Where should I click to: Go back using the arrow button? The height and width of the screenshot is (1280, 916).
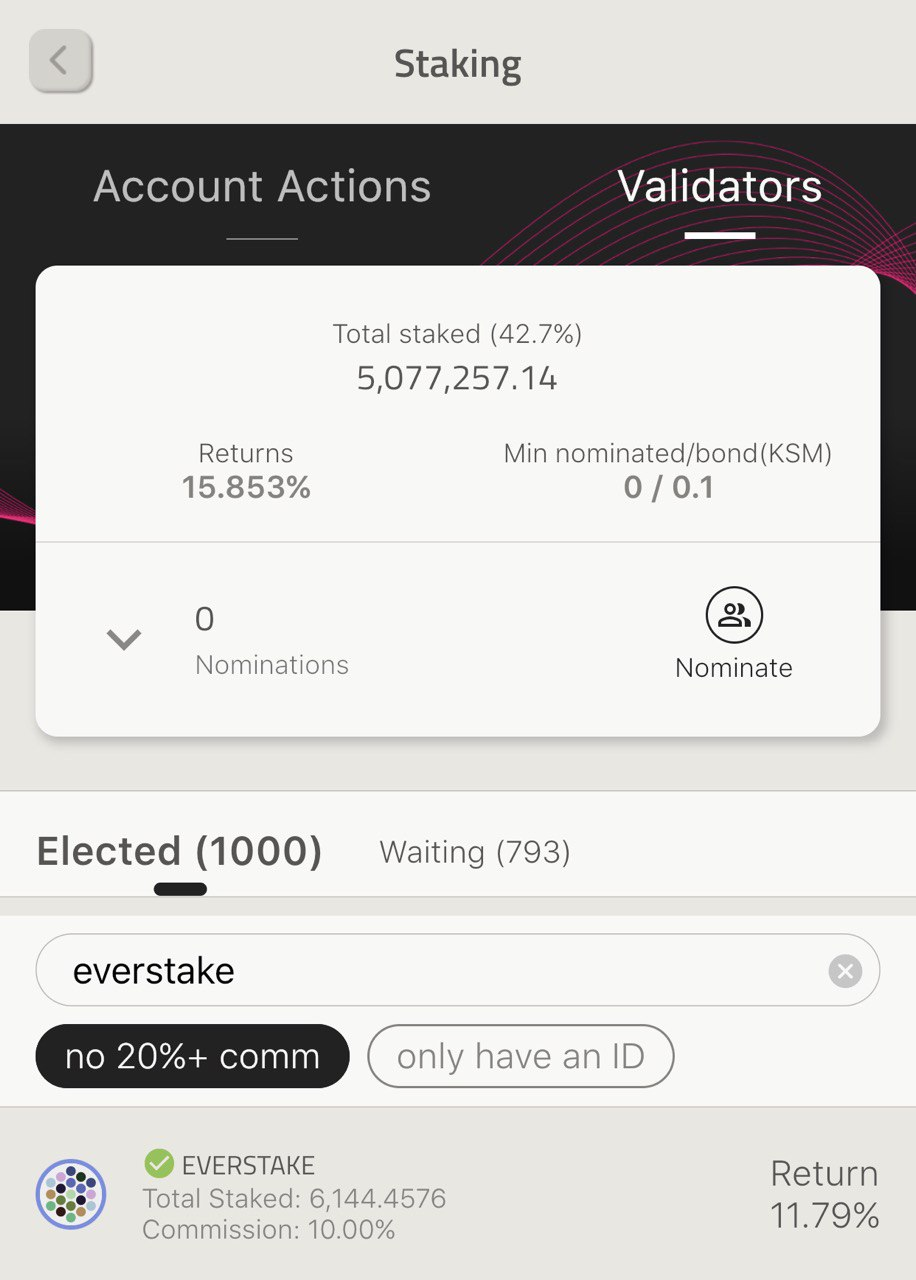[x=61, y=60]
